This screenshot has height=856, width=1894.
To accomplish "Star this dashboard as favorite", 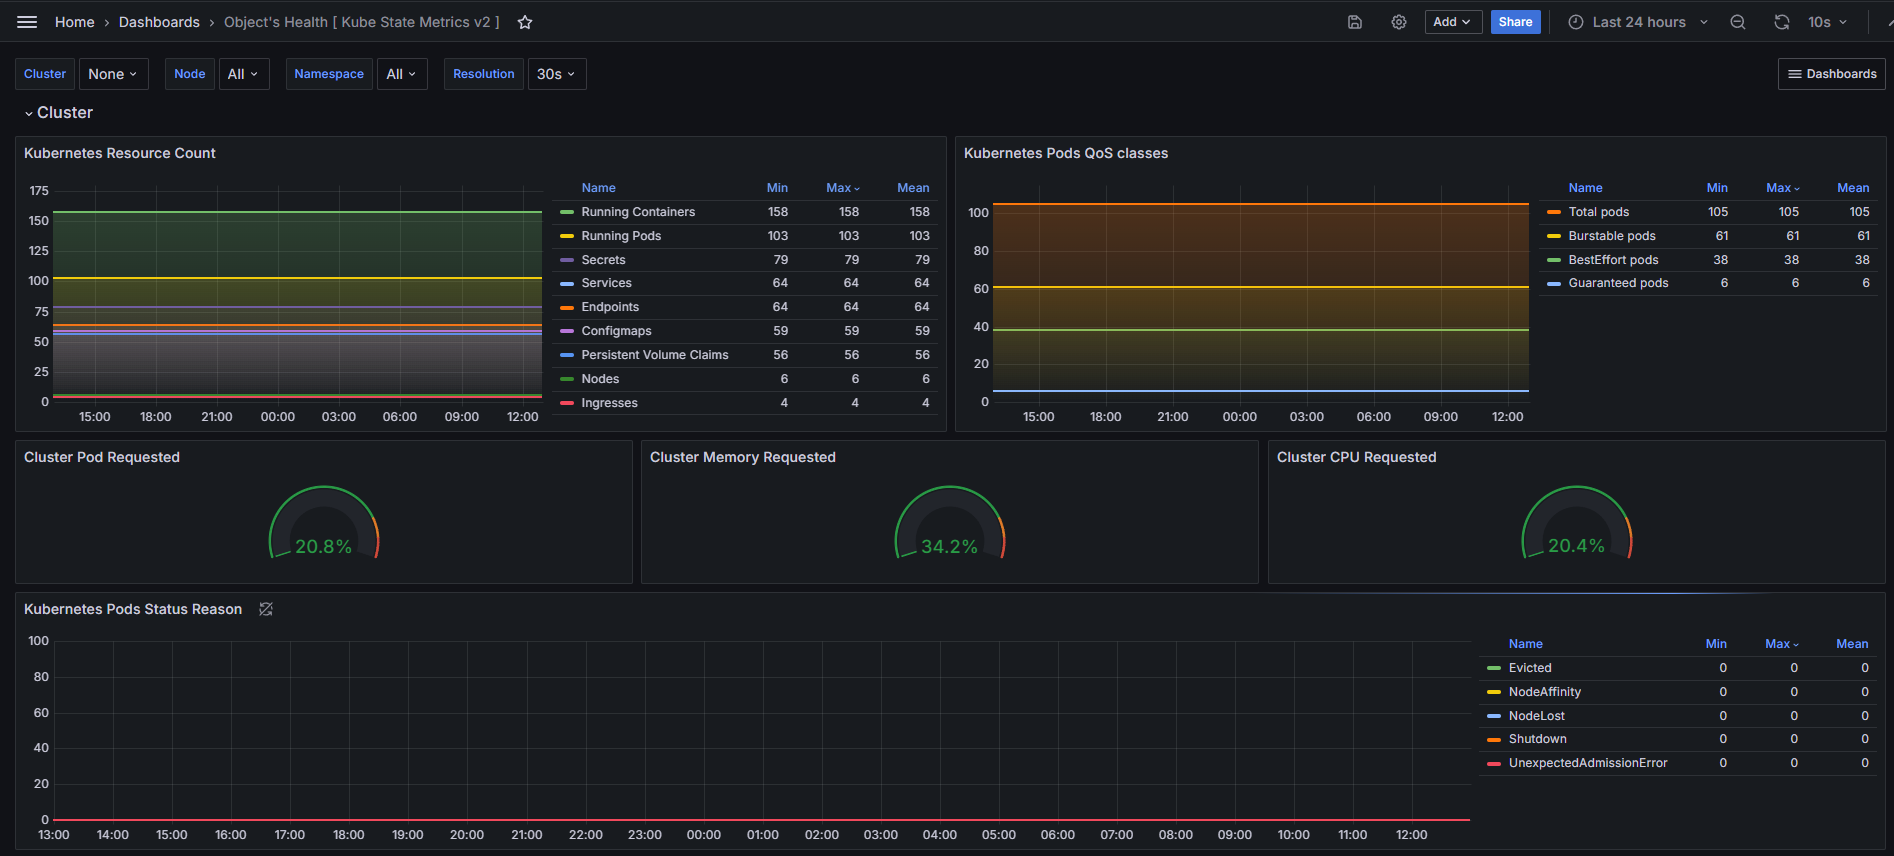I will 525,22.
